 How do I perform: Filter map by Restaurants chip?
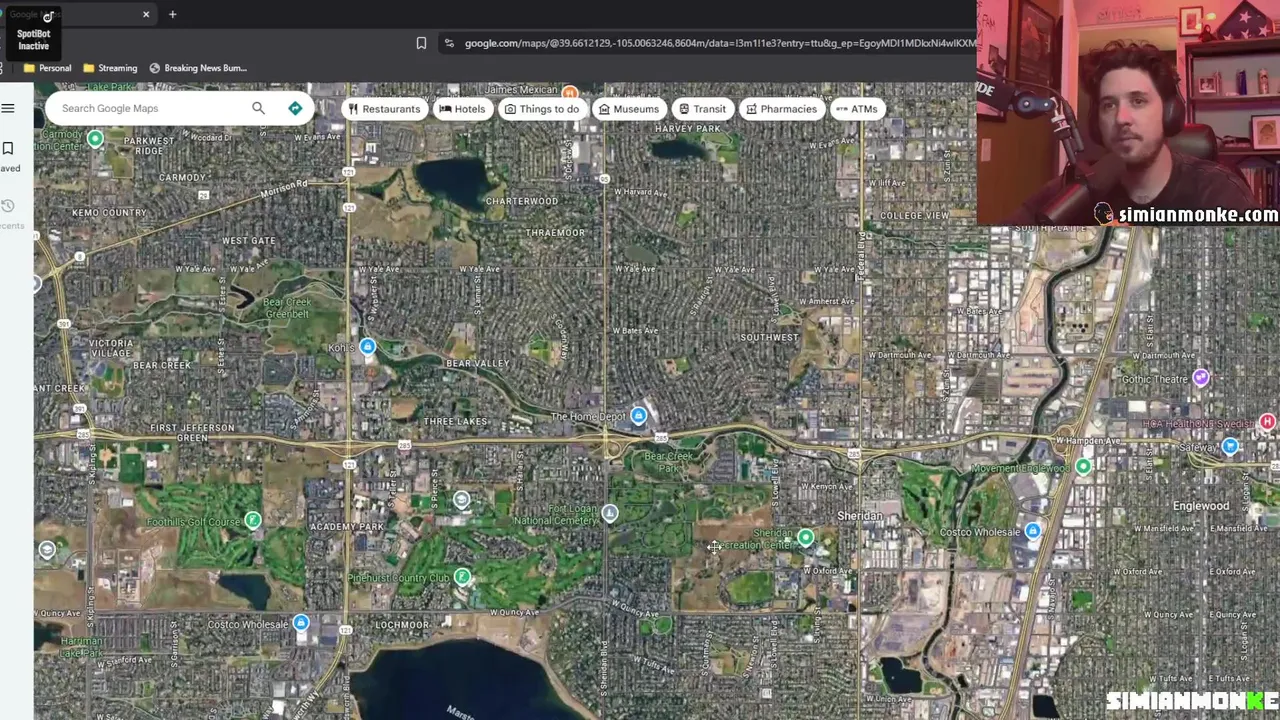tap(384, 109)
